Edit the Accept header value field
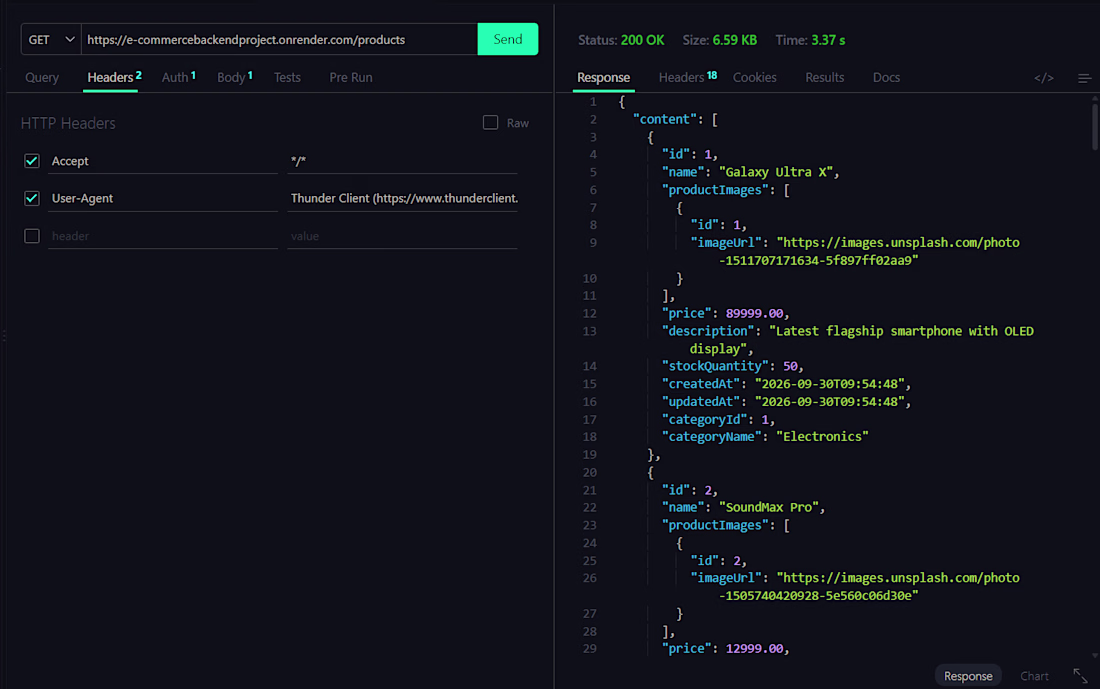Image resolution: width=1100 pixels, height=689 pixels. 402,161
